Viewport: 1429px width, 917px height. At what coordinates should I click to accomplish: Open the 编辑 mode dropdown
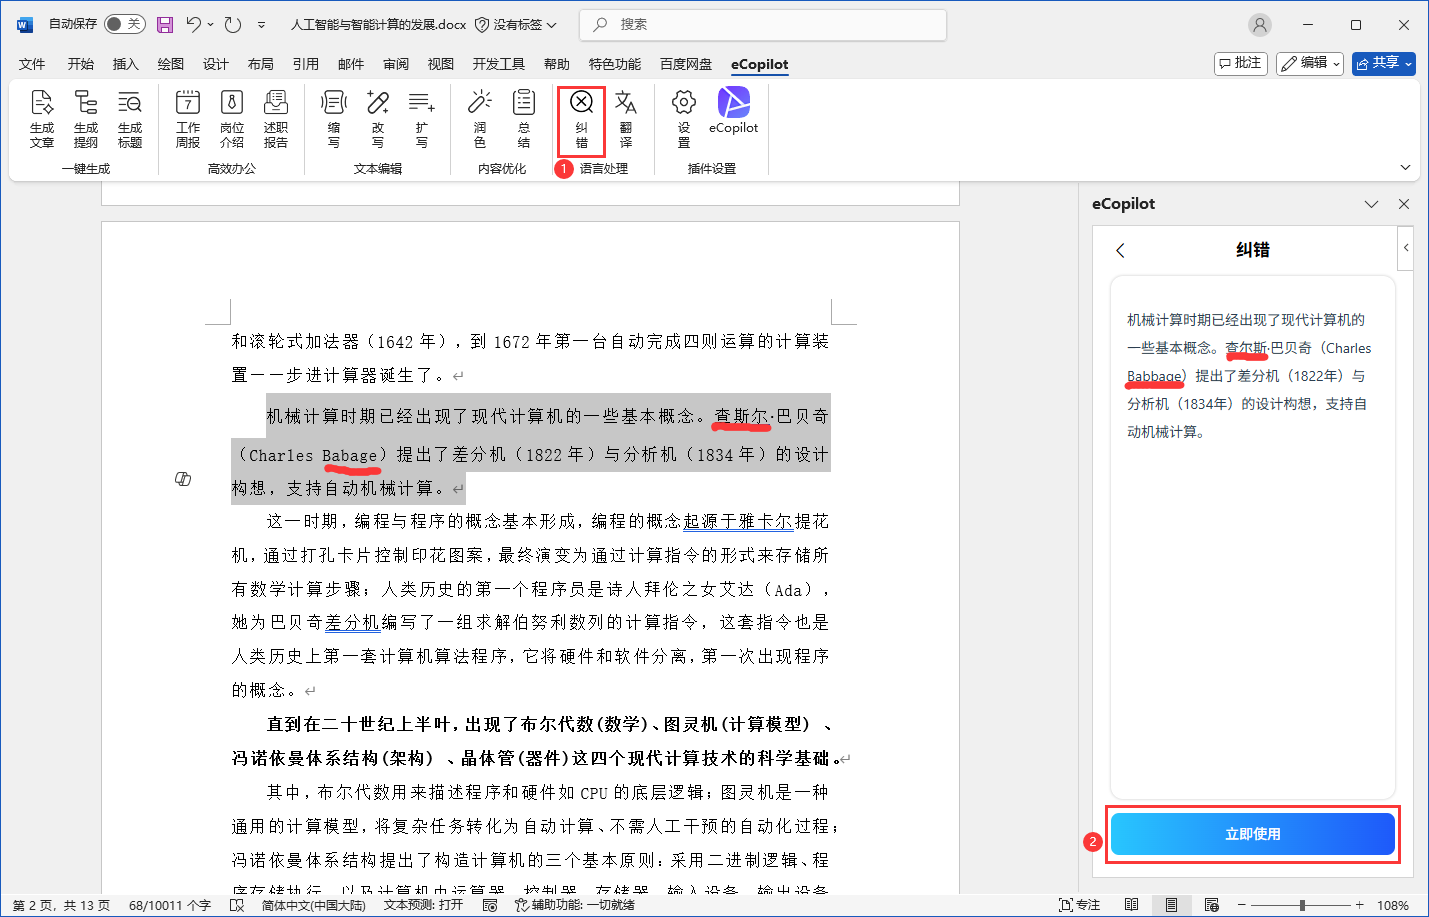tap(1309, 63)
